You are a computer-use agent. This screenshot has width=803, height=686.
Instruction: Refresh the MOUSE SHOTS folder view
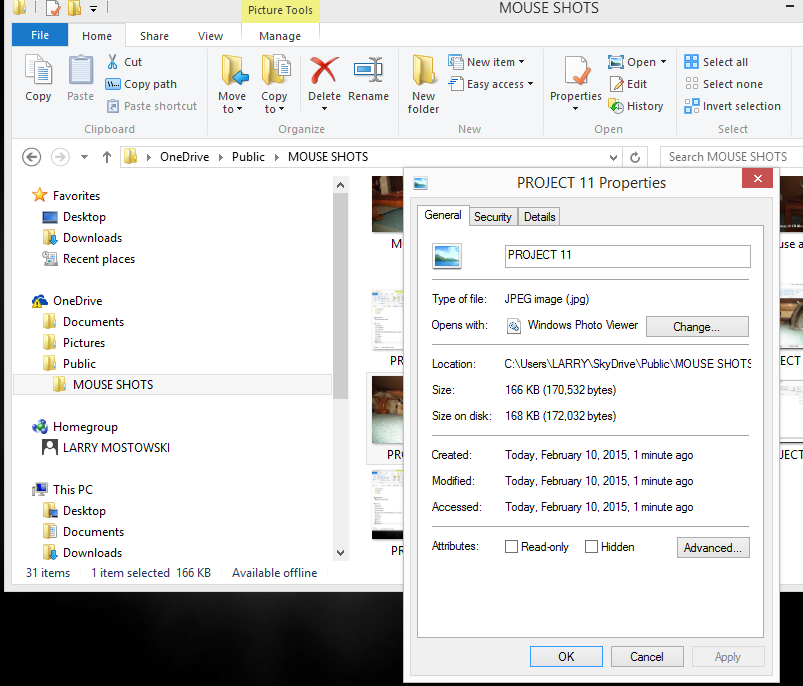[x=635, y=157]
